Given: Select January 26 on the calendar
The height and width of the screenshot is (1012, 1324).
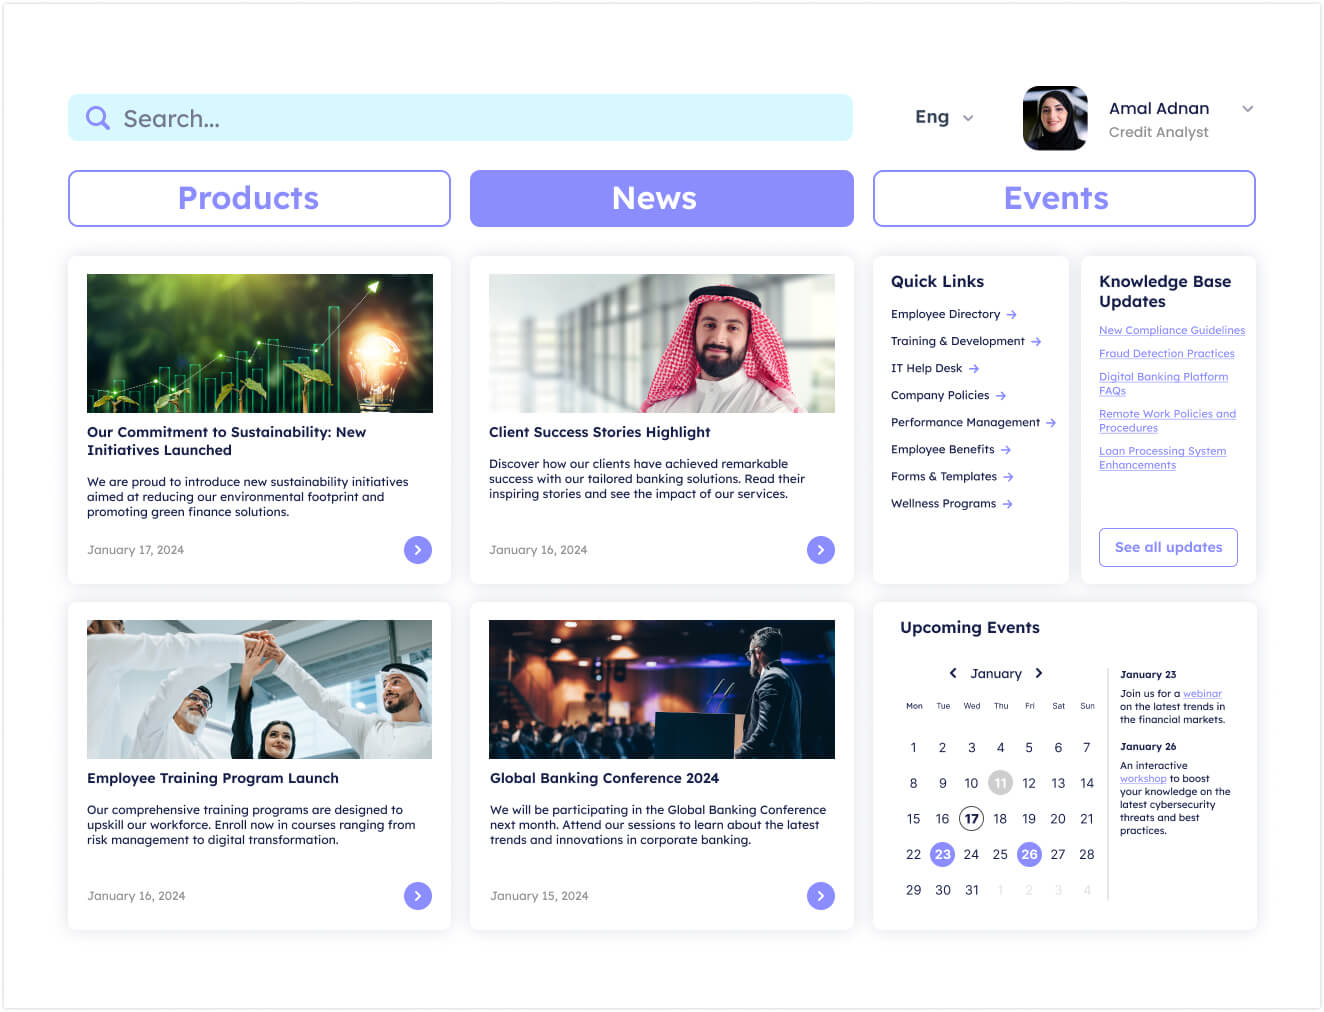Looking at the screenshot, I should (1029, 854).
